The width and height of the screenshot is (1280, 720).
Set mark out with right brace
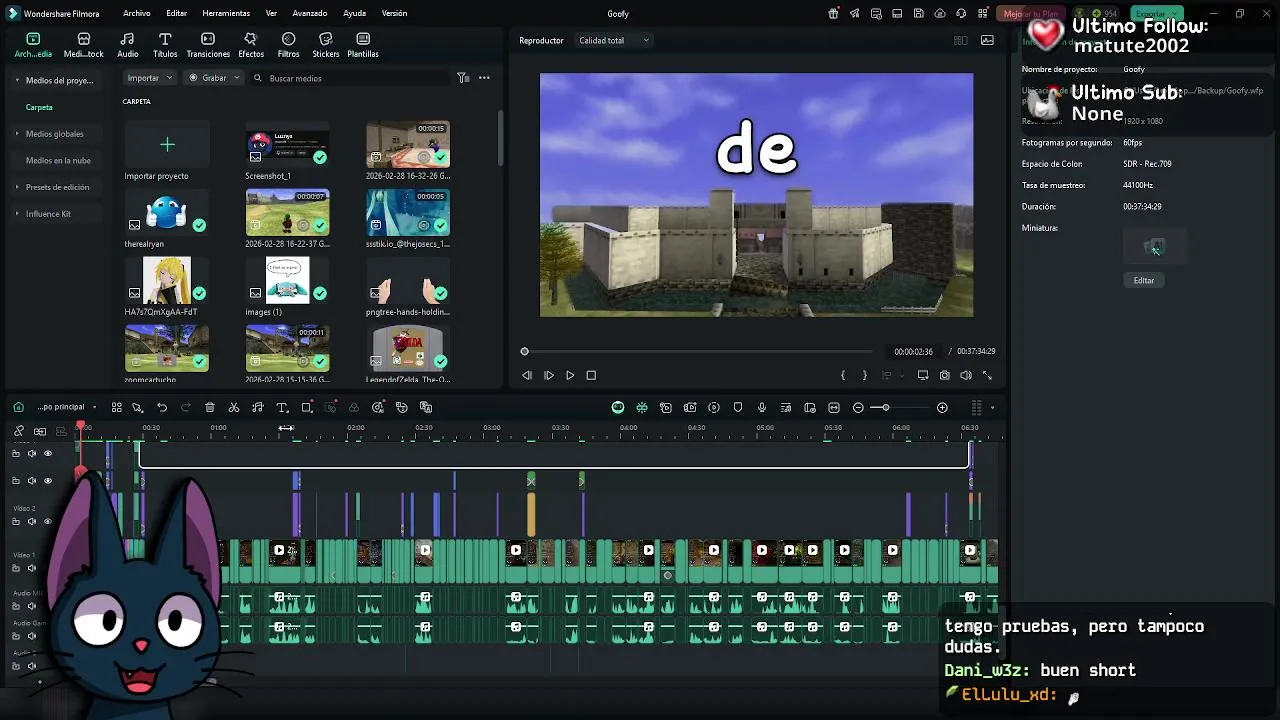[865, 375]
